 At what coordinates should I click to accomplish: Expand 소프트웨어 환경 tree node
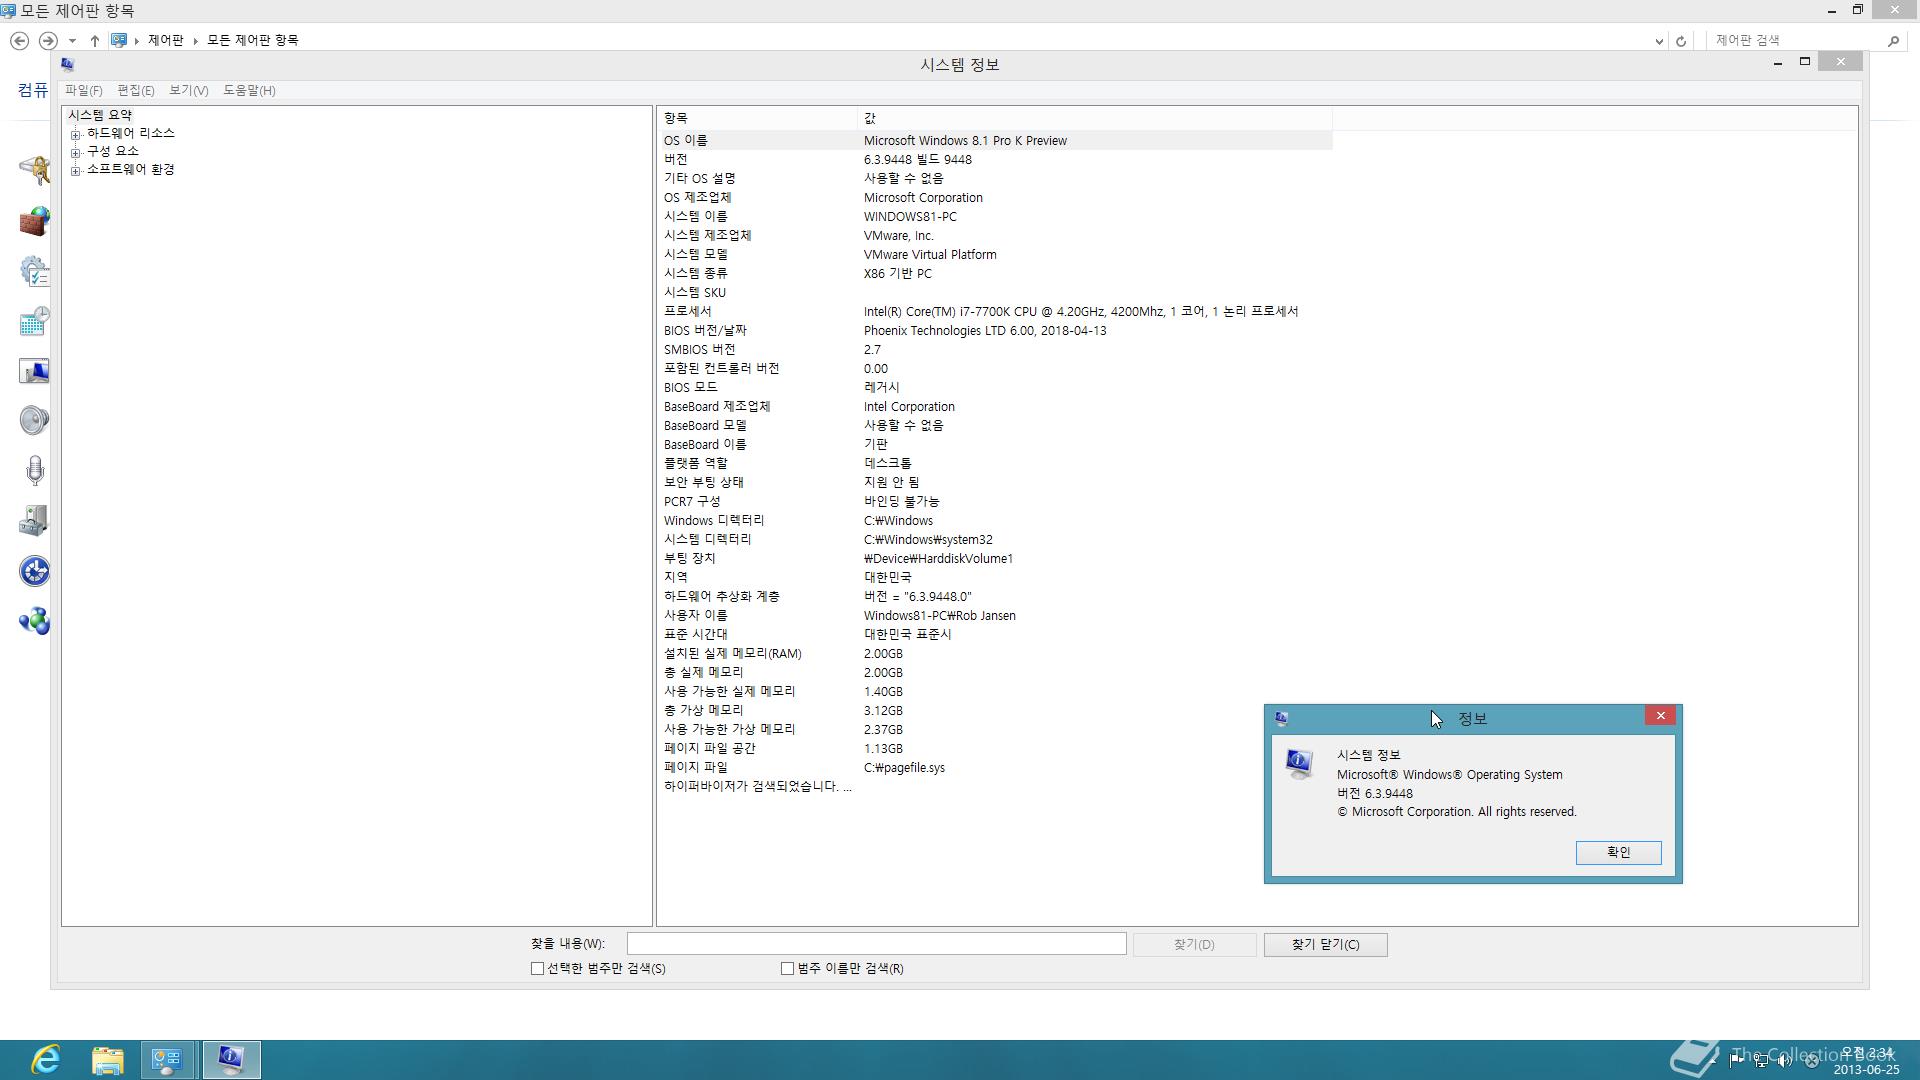pyautogui.click(x=75, y=170)
